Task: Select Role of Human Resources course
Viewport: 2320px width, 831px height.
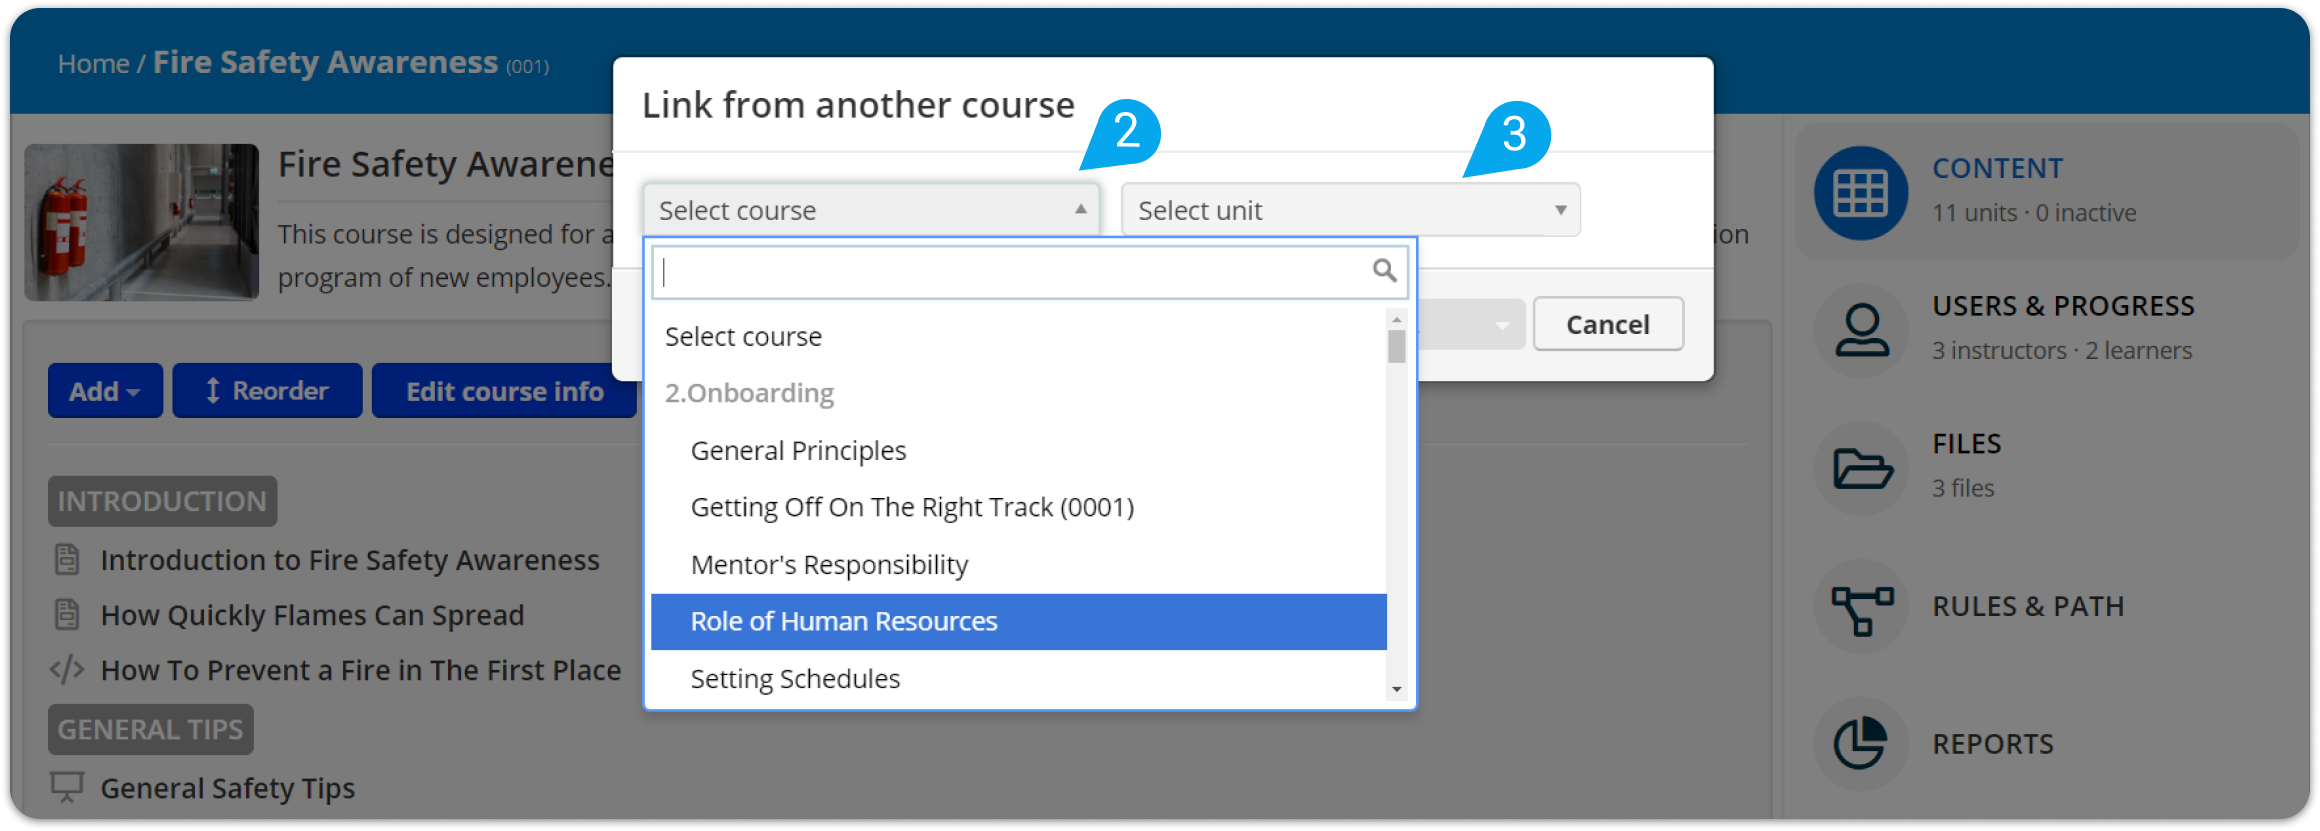Action: (x=844, y=622)
